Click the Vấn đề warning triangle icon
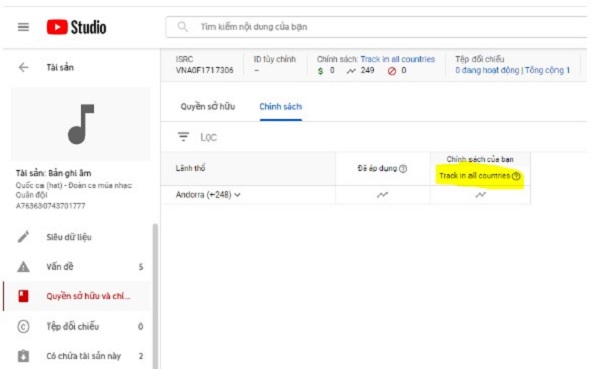The height and width of the screenshot is (369, 600). (x=23, y=266)
